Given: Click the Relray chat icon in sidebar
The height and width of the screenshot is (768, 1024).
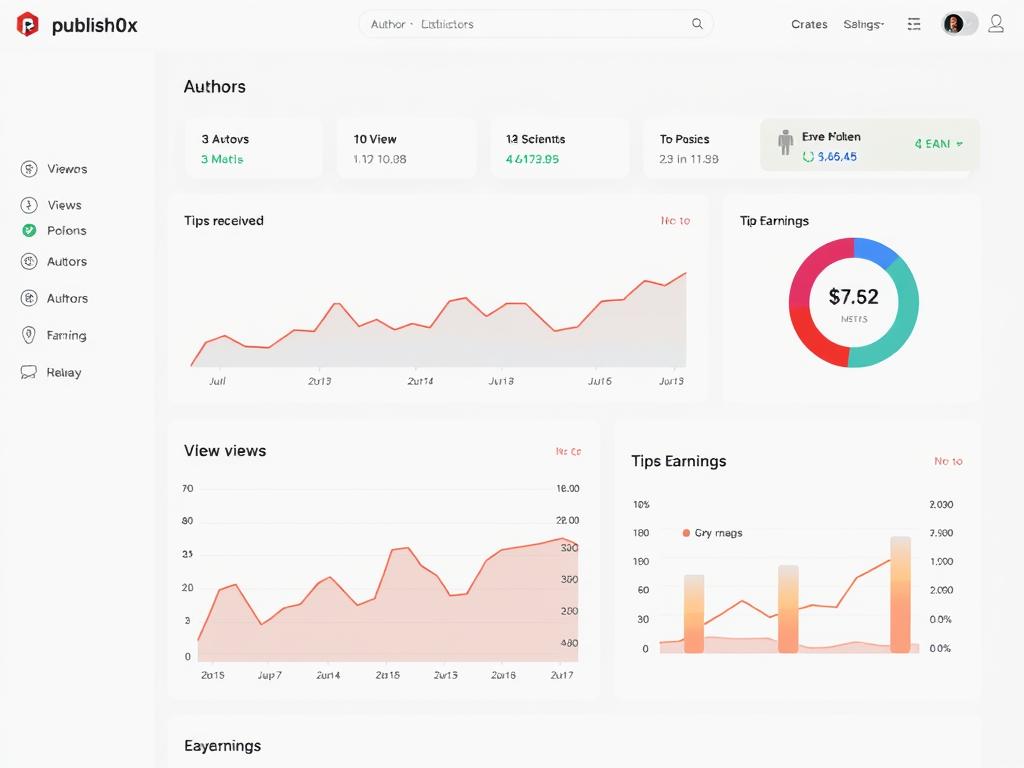Looking at the screenshot, I should tap(29, 372).
